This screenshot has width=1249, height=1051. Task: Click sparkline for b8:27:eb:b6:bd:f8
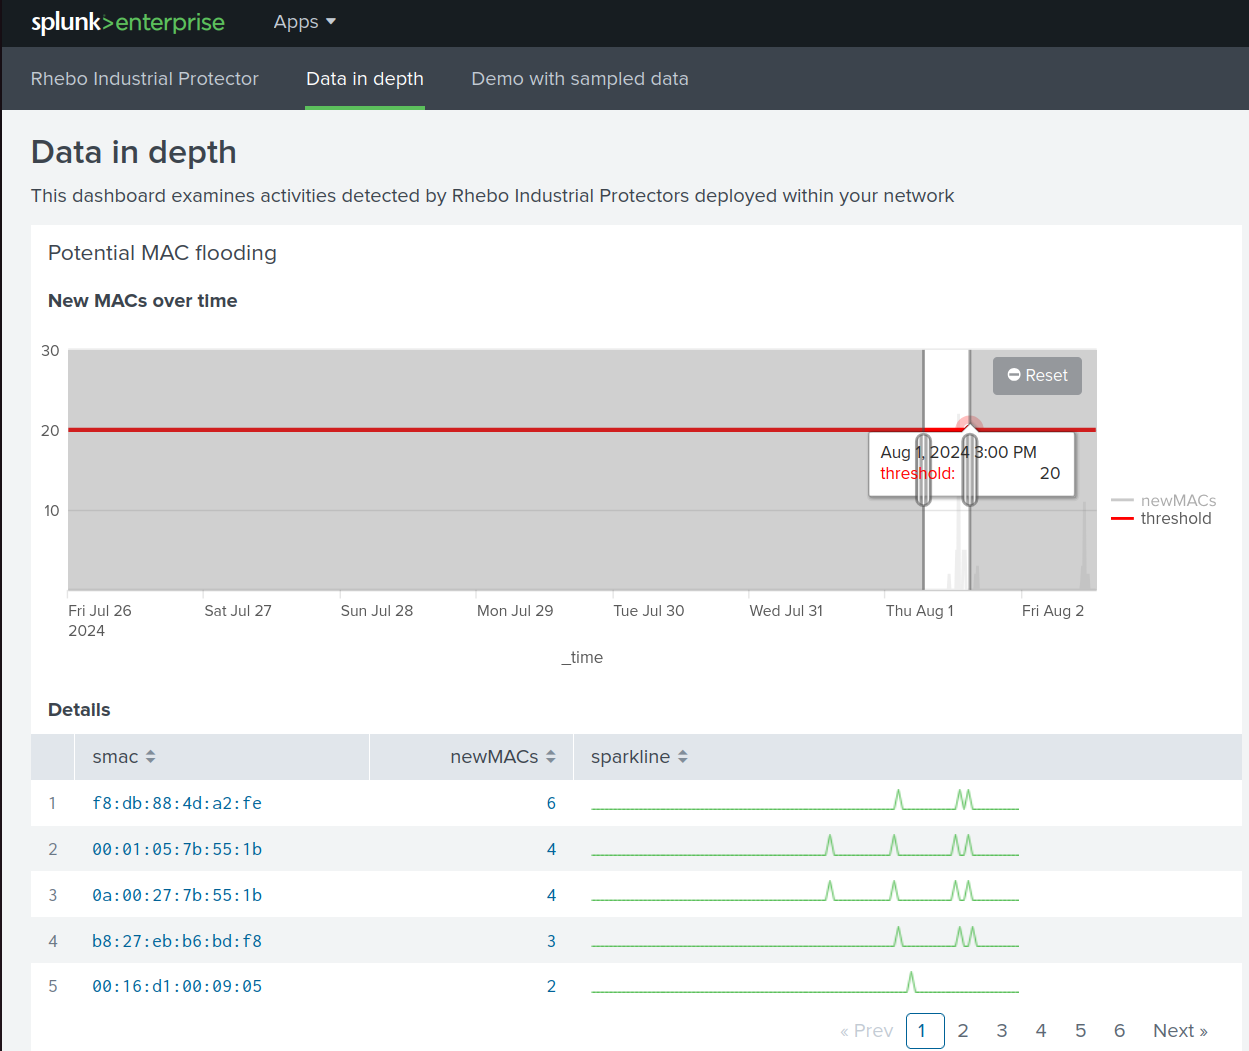click(805, 938)
